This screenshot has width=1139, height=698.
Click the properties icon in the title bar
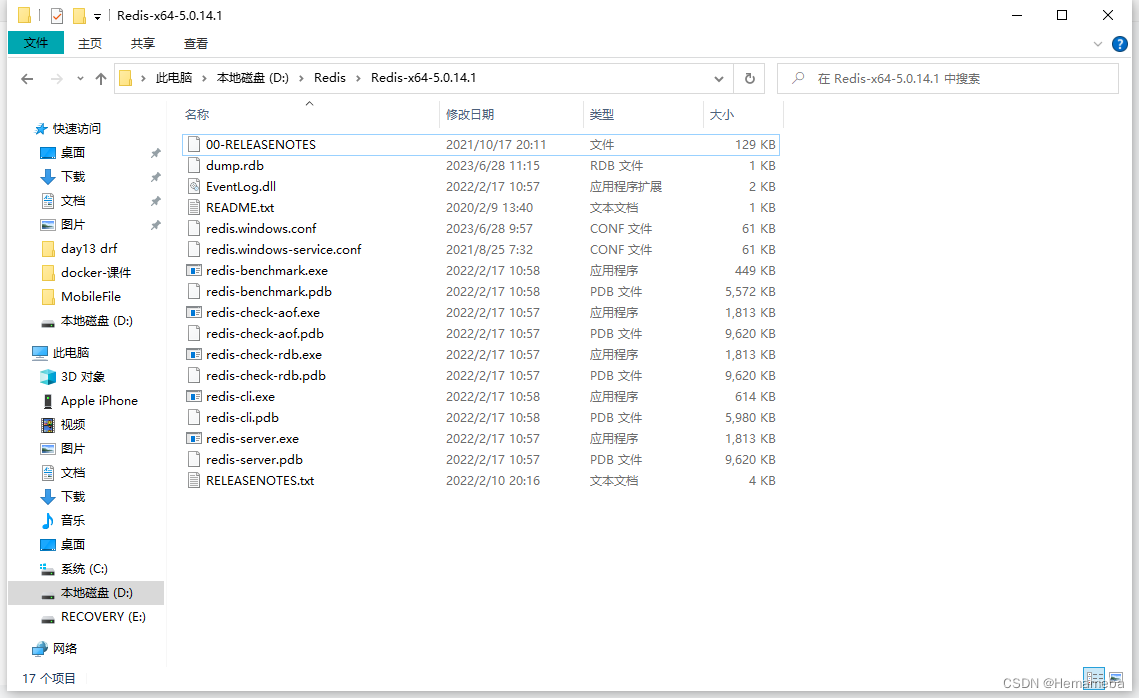pos(57,15)
